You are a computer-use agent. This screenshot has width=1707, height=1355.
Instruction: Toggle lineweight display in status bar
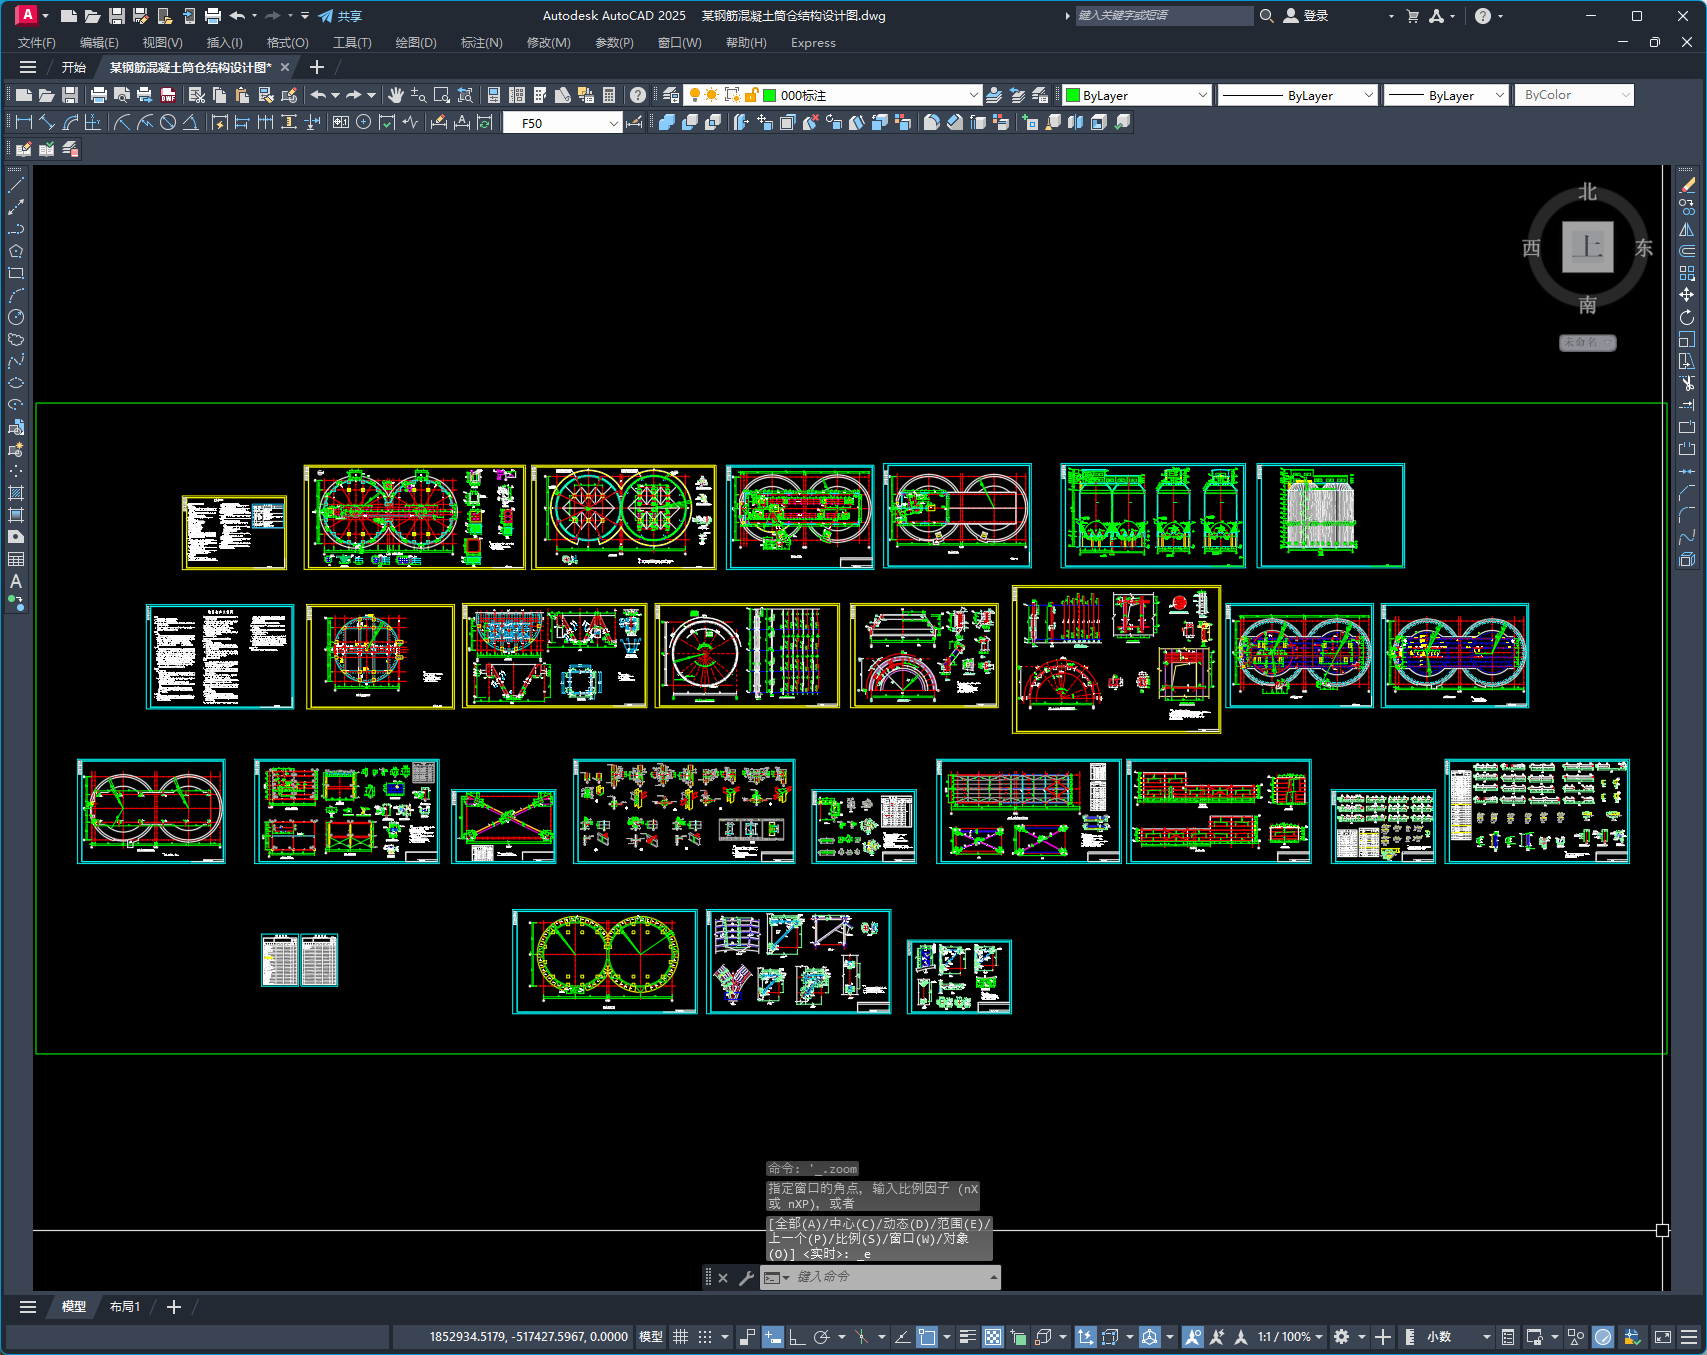[x=968, y=1337]
